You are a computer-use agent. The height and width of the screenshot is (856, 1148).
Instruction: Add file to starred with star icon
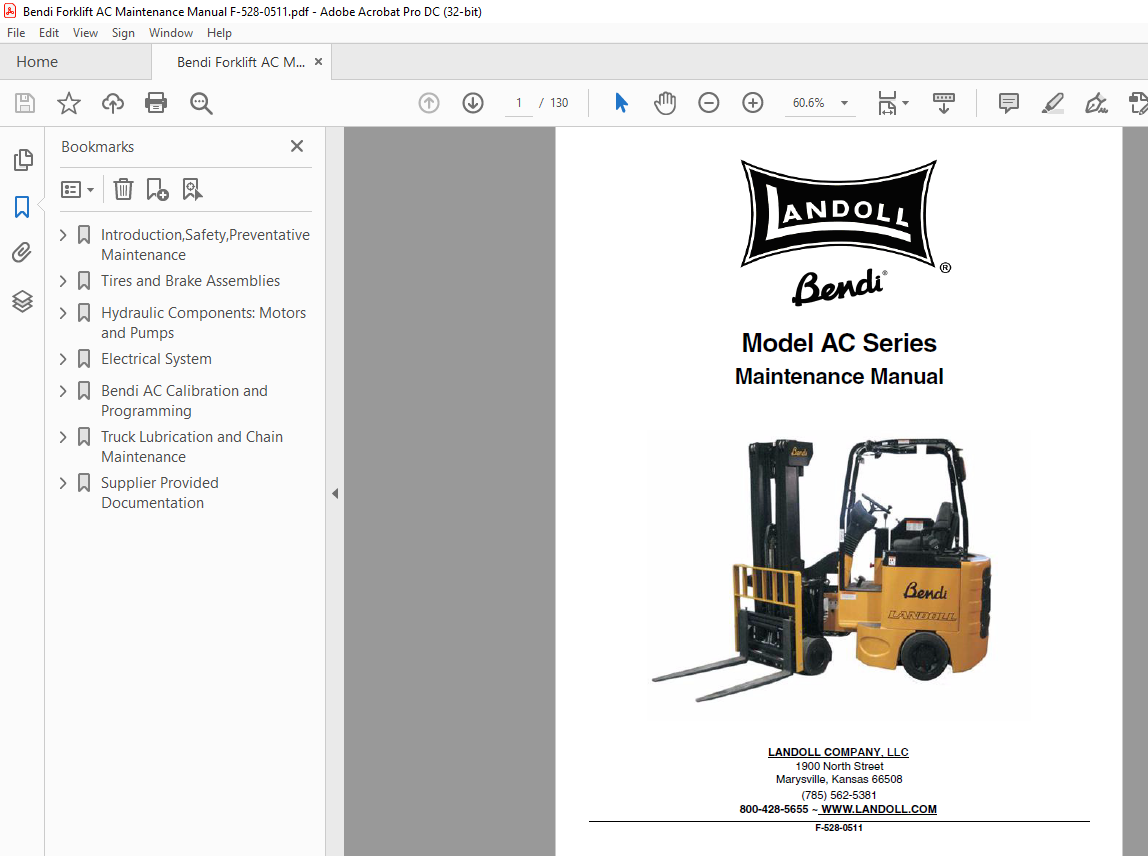[69, 103]
